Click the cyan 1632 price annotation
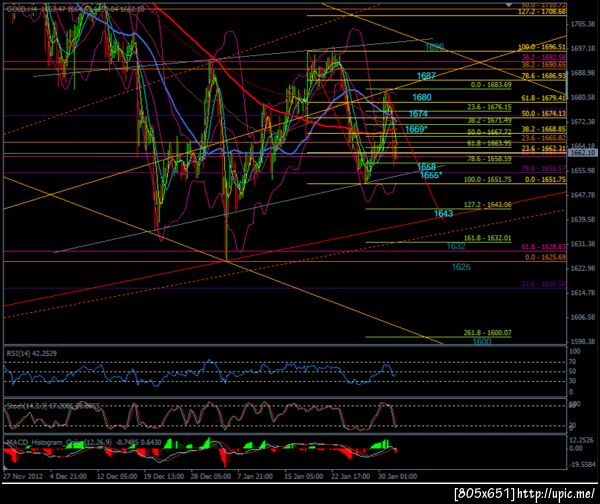 [x=456, y=246]
